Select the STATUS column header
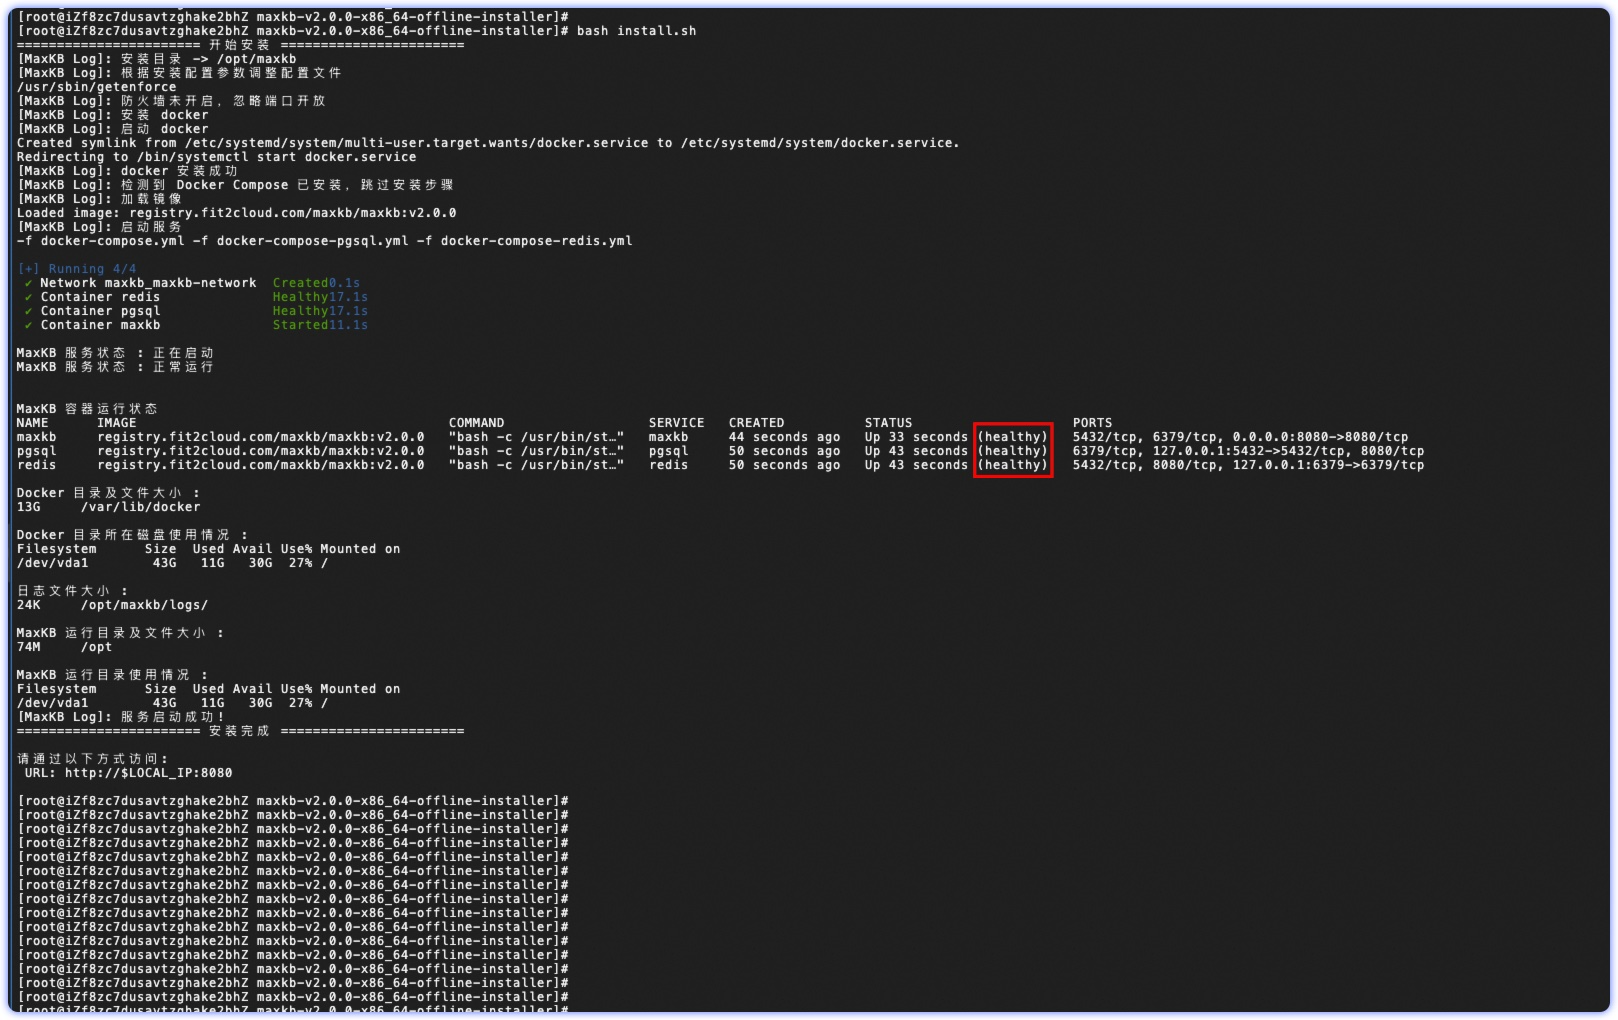This screenshot has height=1020, width=1618. tap(888, 423)
